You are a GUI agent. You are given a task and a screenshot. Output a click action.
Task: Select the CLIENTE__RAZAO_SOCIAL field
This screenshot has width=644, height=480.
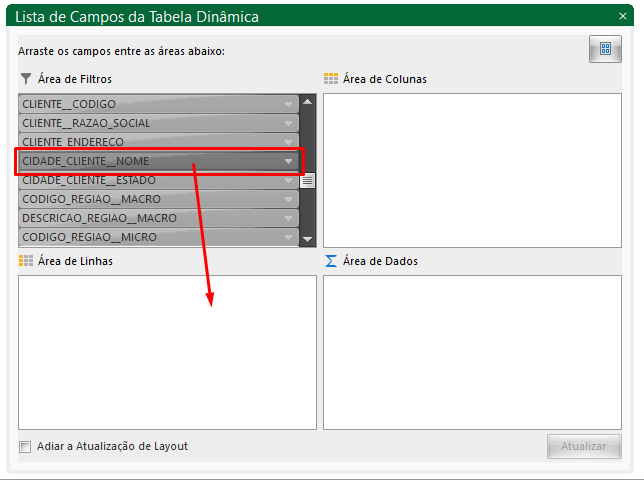[159, 123]
